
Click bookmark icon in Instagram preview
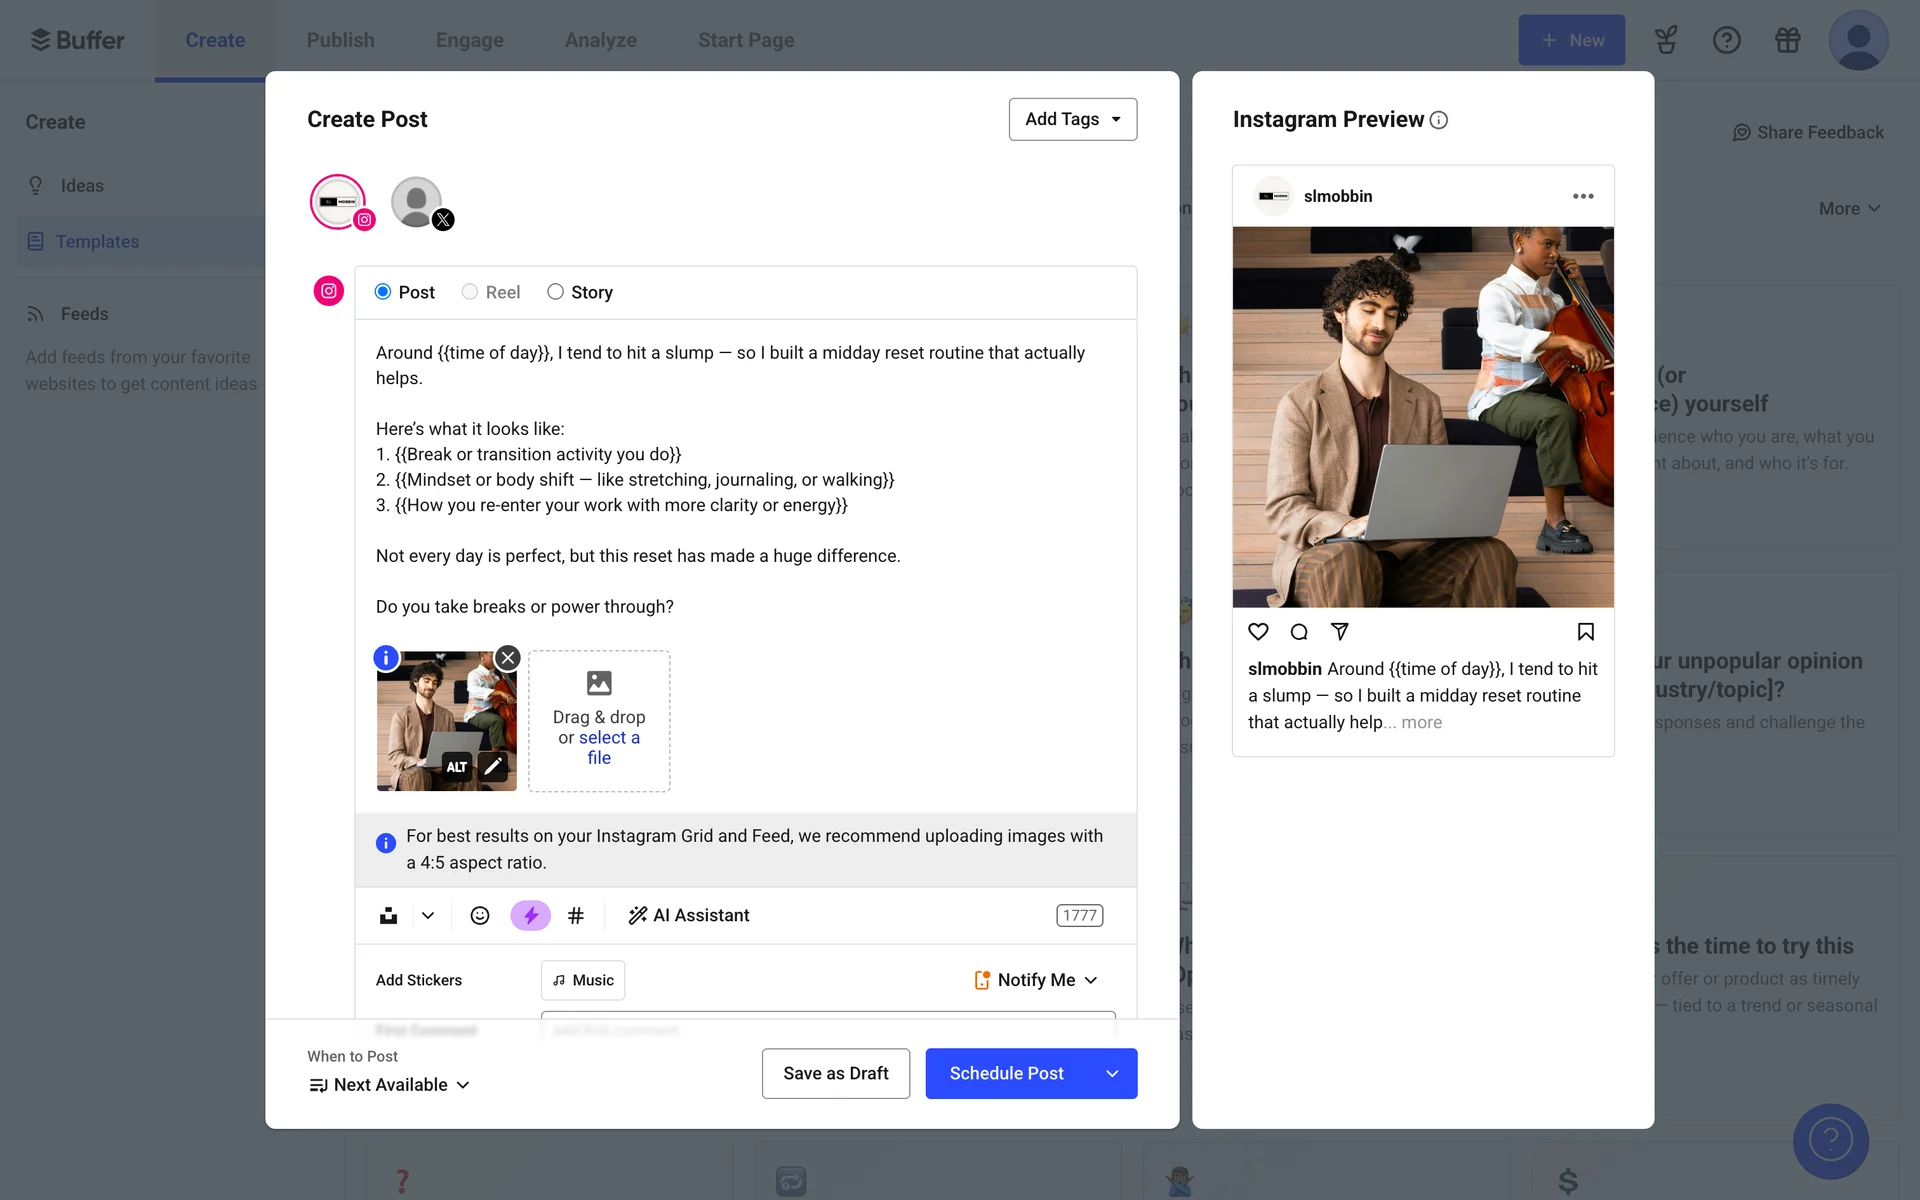[x=1585, y=631]
